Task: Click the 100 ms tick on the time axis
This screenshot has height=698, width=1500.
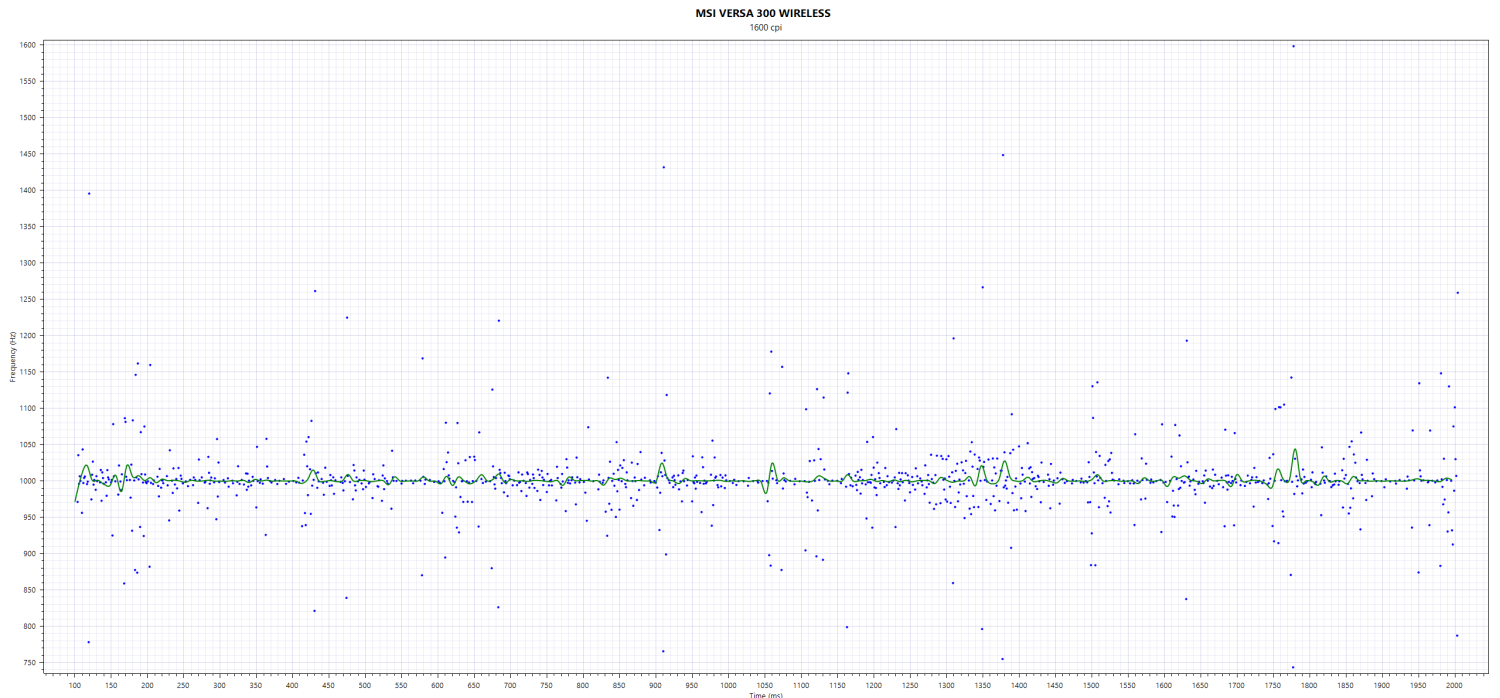Action: [75, 685]
